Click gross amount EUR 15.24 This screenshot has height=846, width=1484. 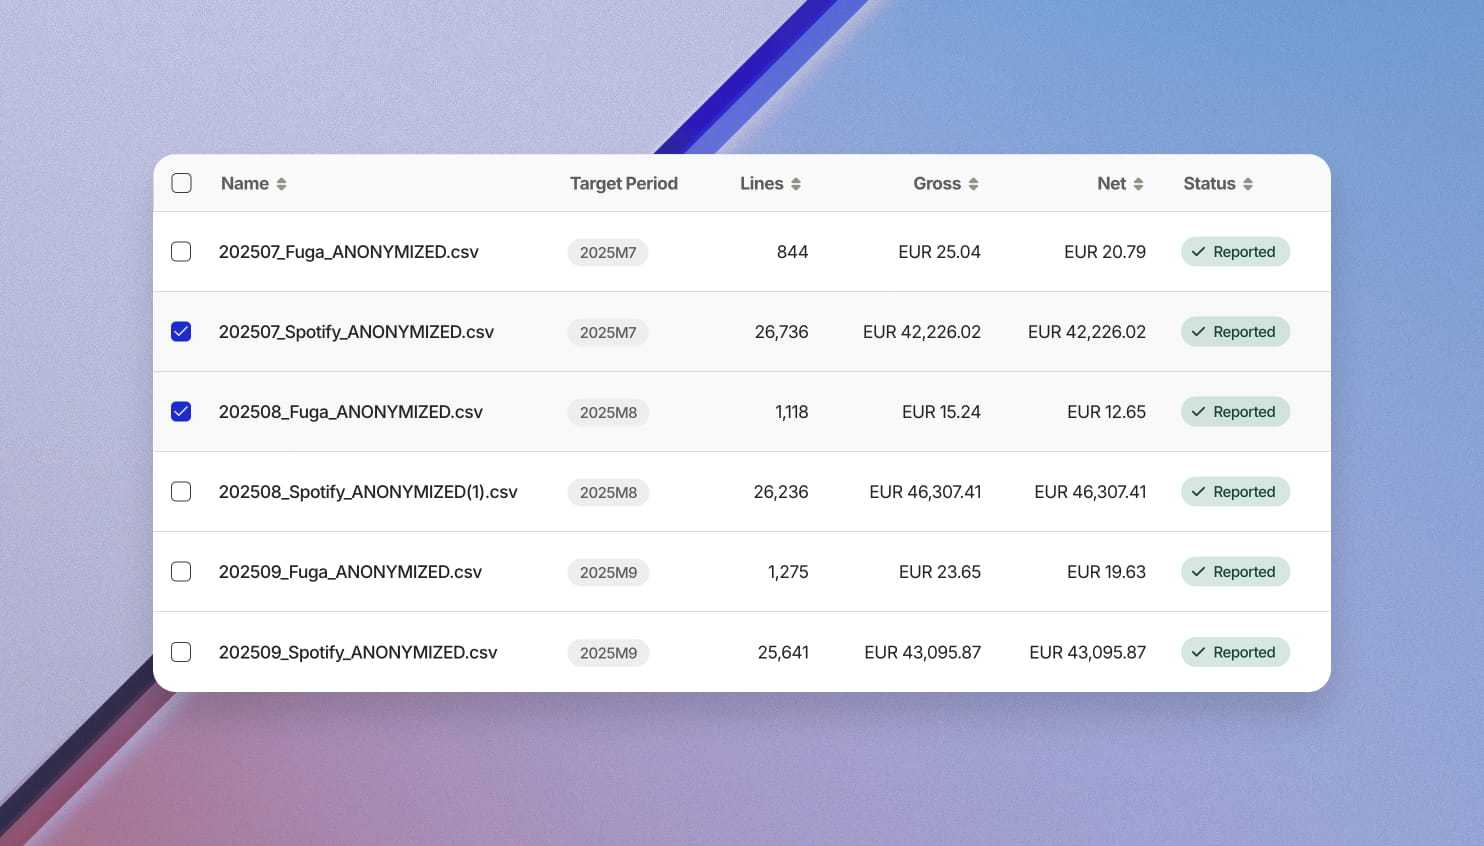(x=941, y=412)
